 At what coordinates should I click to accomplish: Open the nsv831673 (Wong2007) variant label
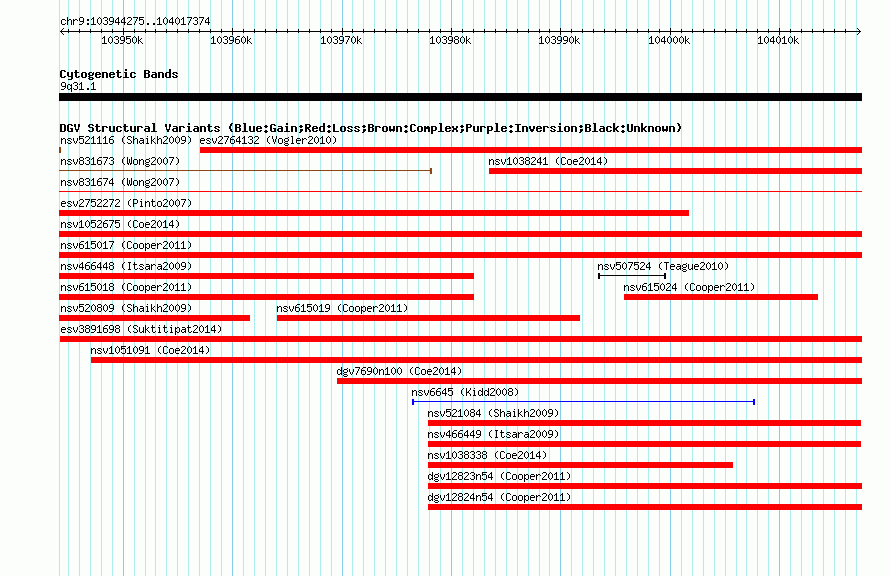[x=120, y=161]
